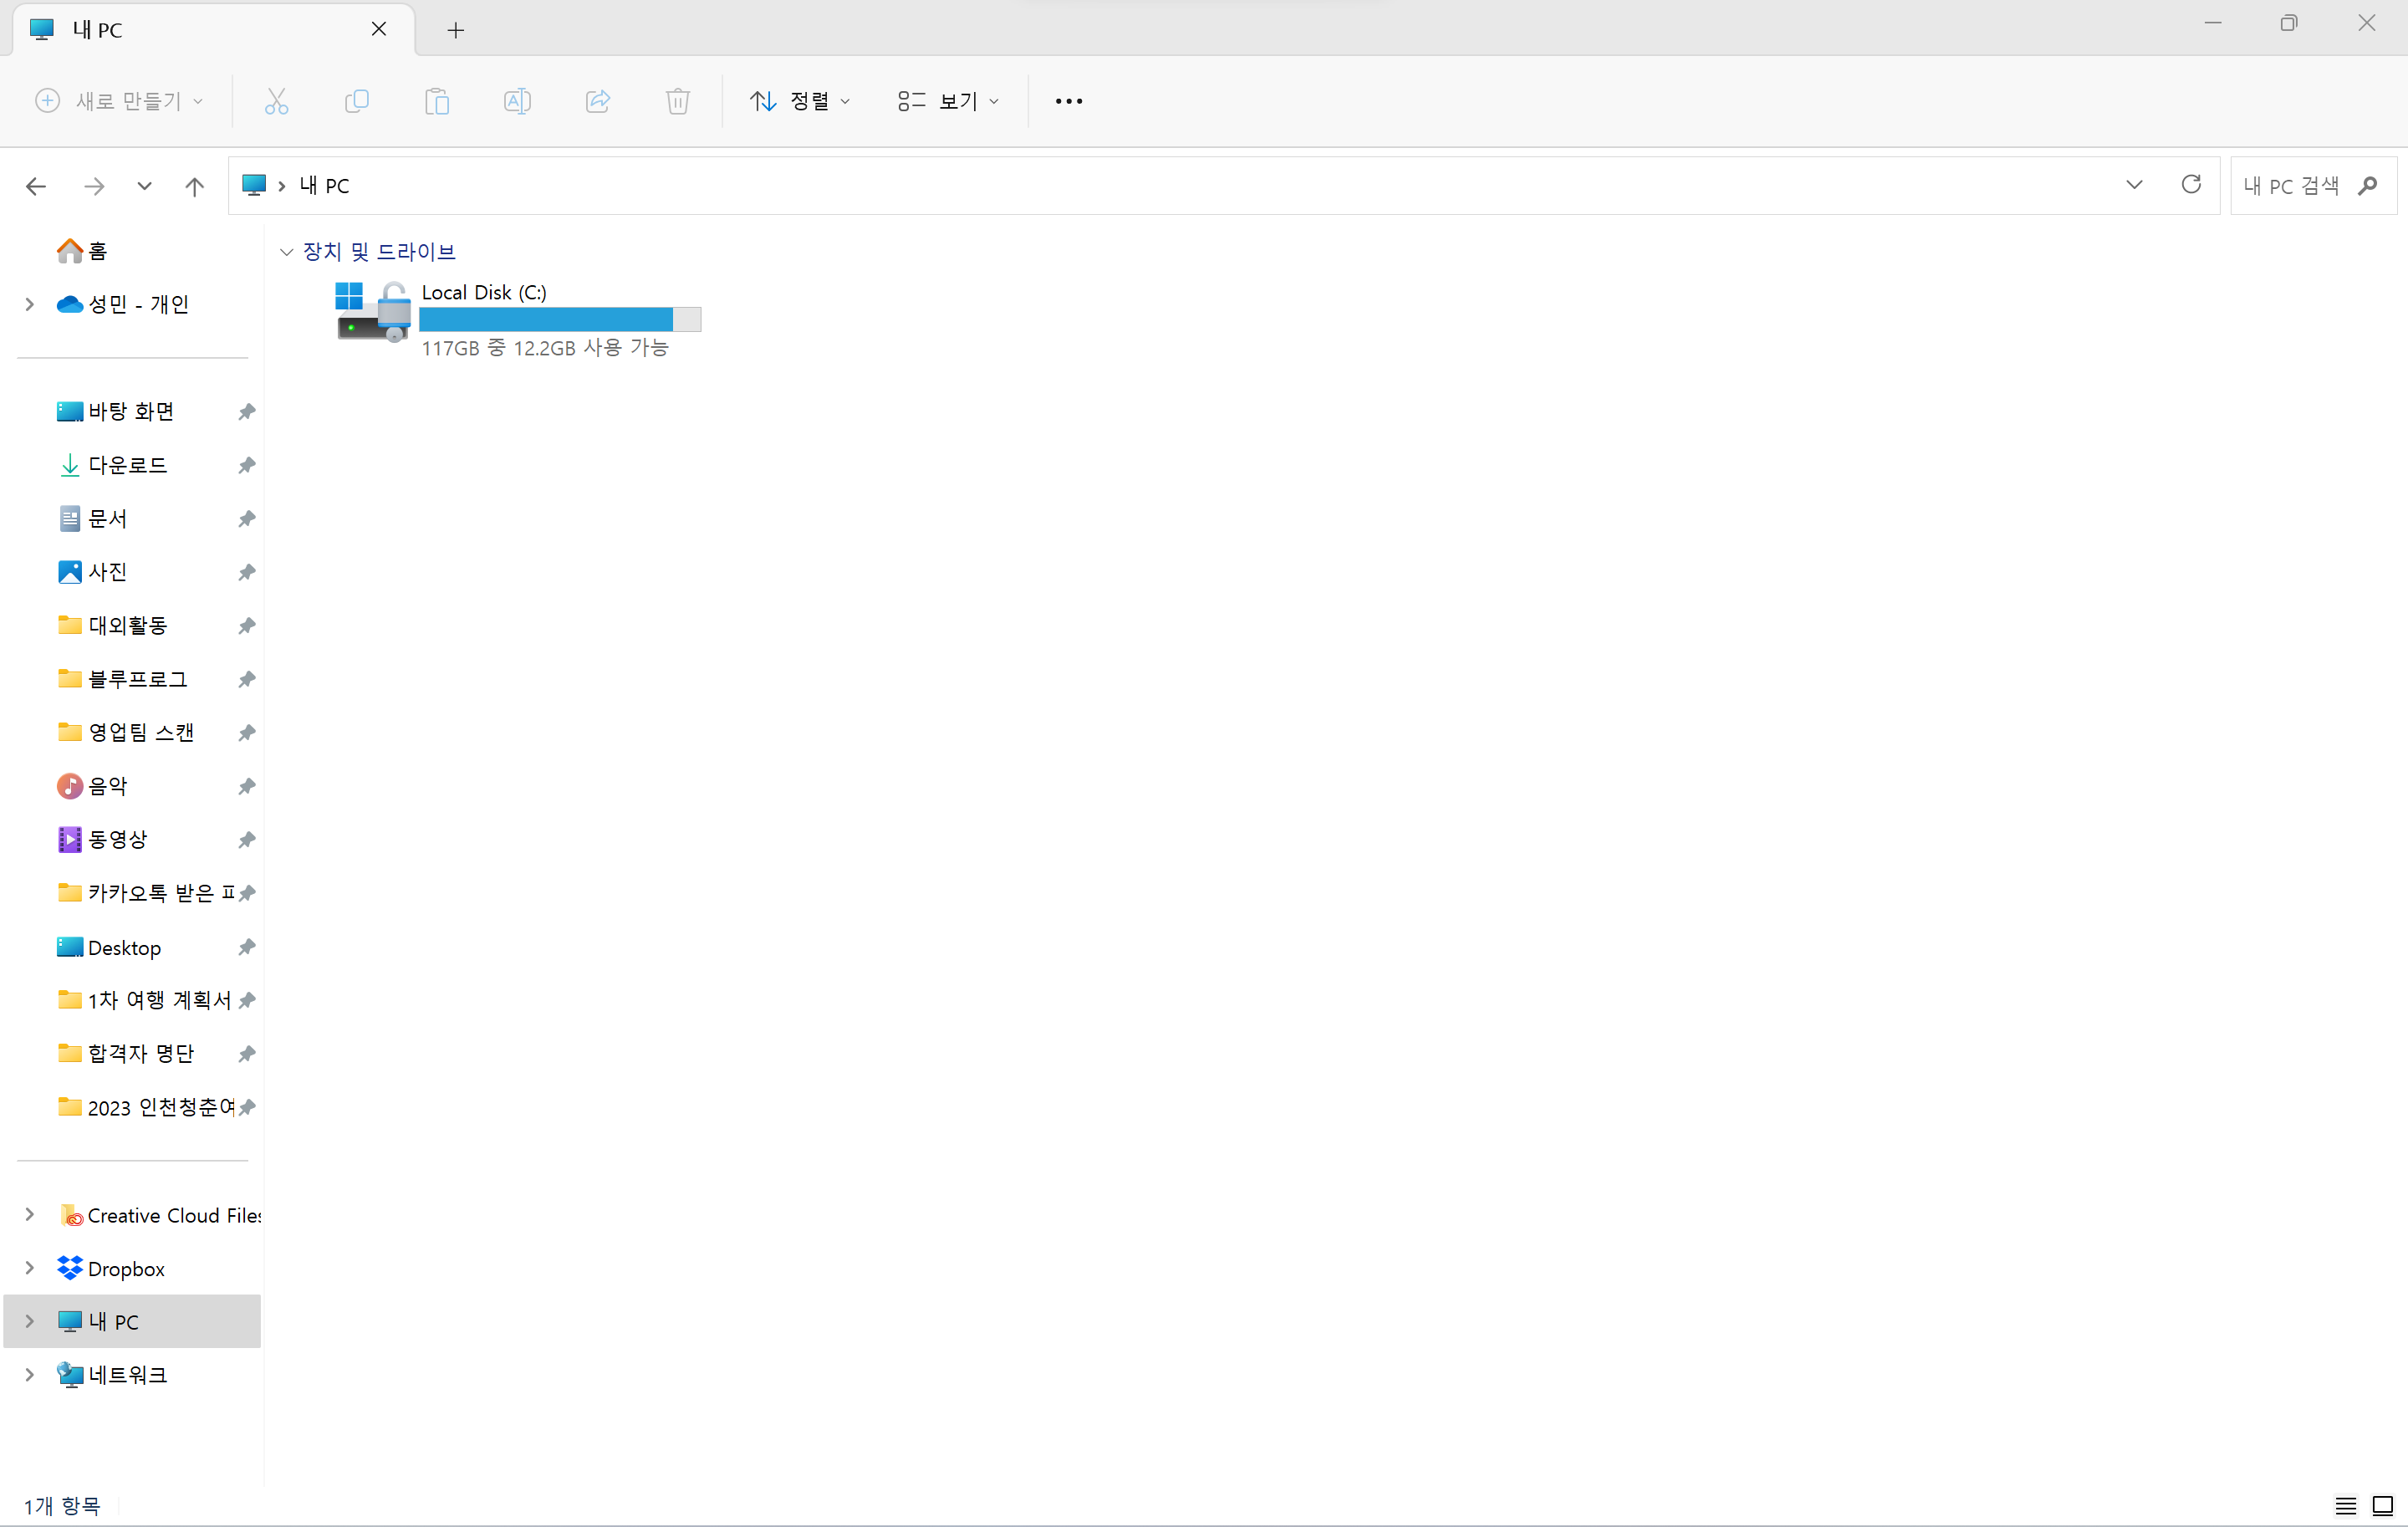The width and height of the screenshot is (2408, 1527).
Task: Open the 정렬 sort dropdown
Action: (x=800, y=101)
